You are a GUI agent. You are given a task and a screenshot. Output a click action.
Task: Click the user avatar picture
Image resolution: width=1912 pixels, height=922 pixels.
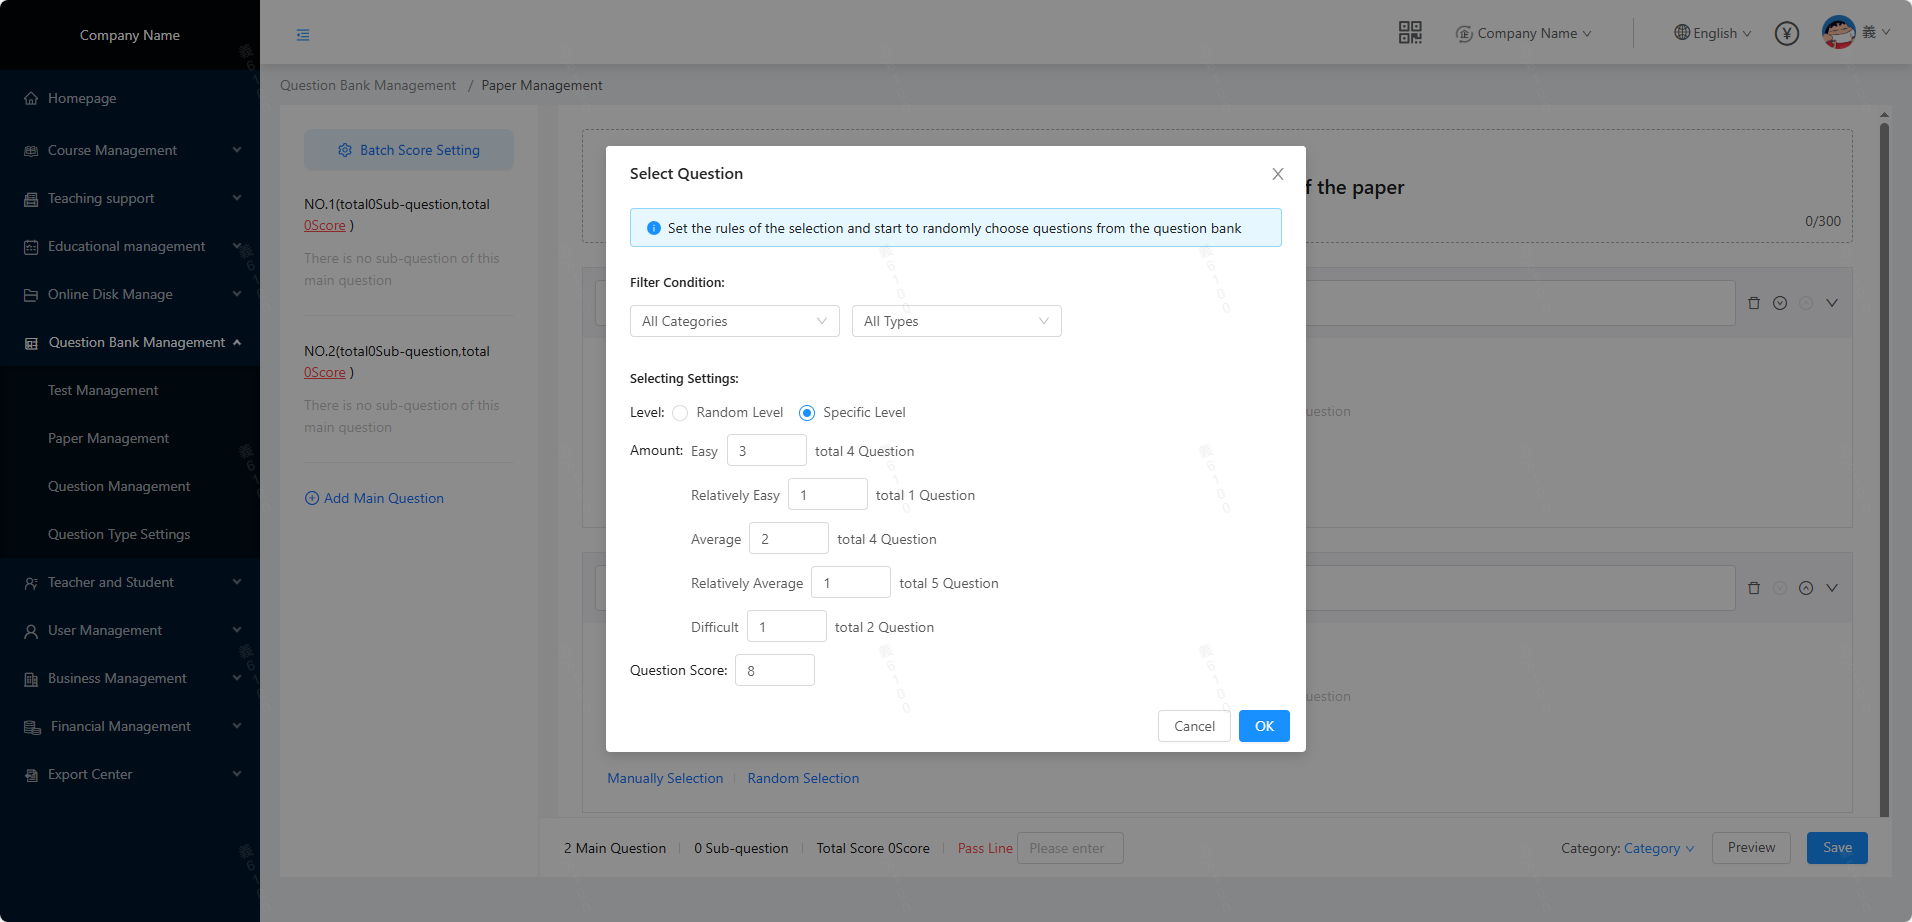pos(1838,32)
